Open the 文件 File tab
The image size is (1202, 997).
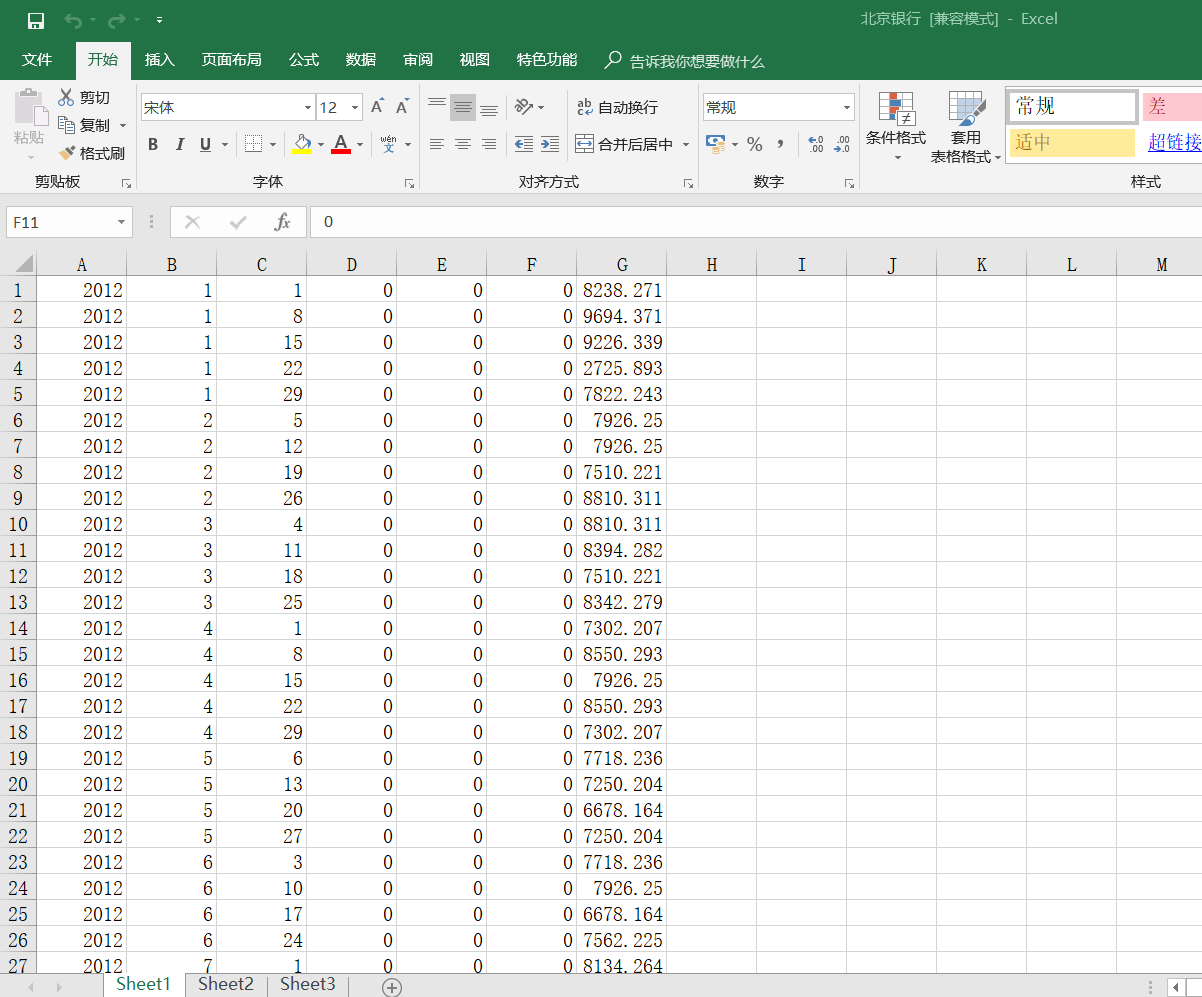click(37, 60)
